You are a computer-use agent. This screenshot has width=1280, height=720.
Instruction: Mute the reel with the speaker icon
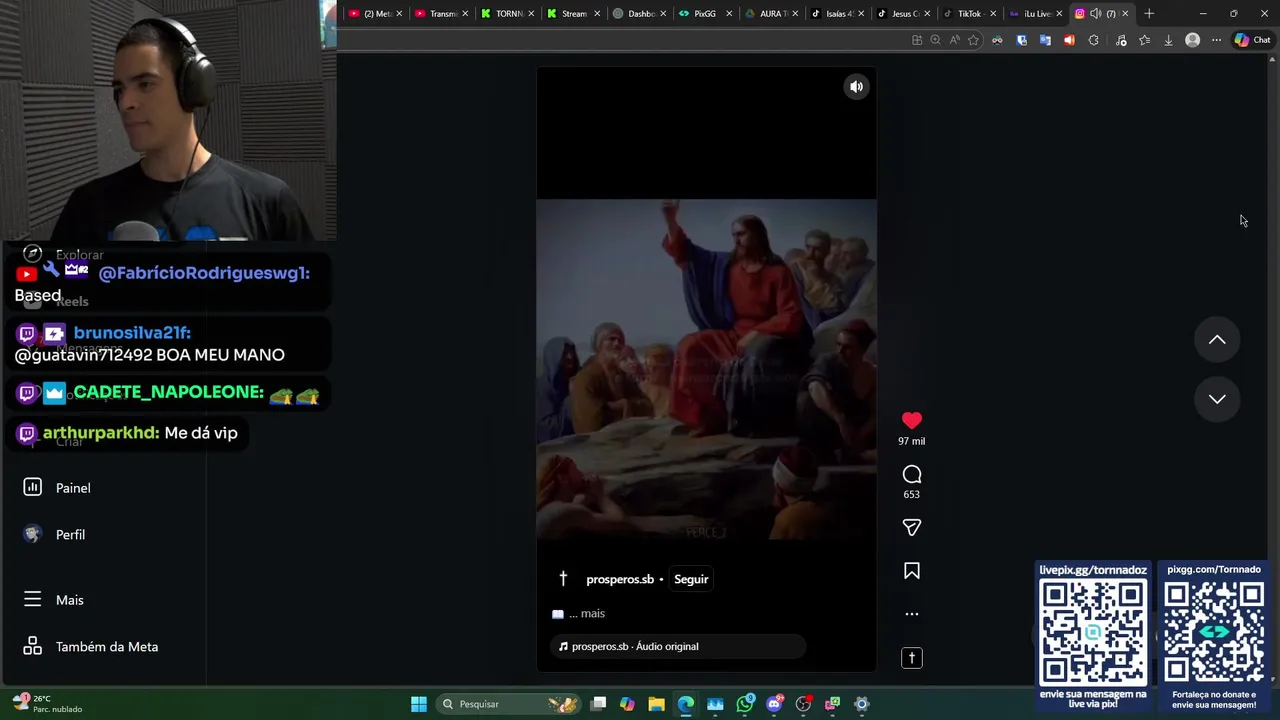(x=856, y=87)
